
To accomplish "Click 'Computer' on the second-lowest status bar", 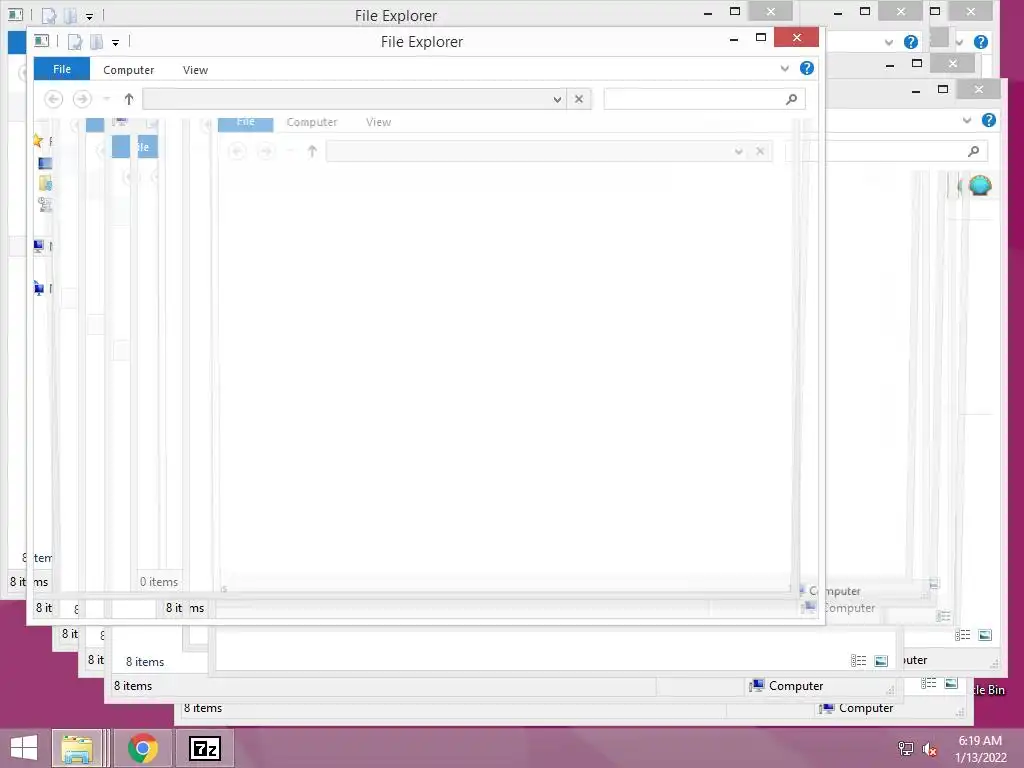I will (796, 686).
